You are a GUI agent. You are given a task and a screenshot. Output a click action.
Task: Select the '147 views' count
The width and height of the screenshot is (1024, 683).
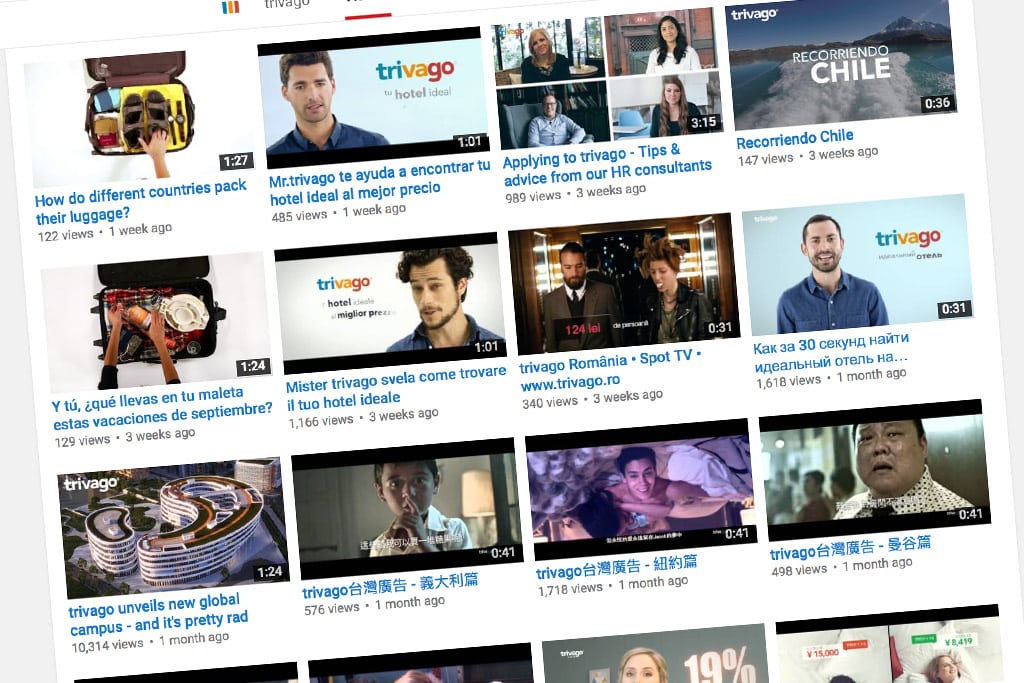point(765,159)
